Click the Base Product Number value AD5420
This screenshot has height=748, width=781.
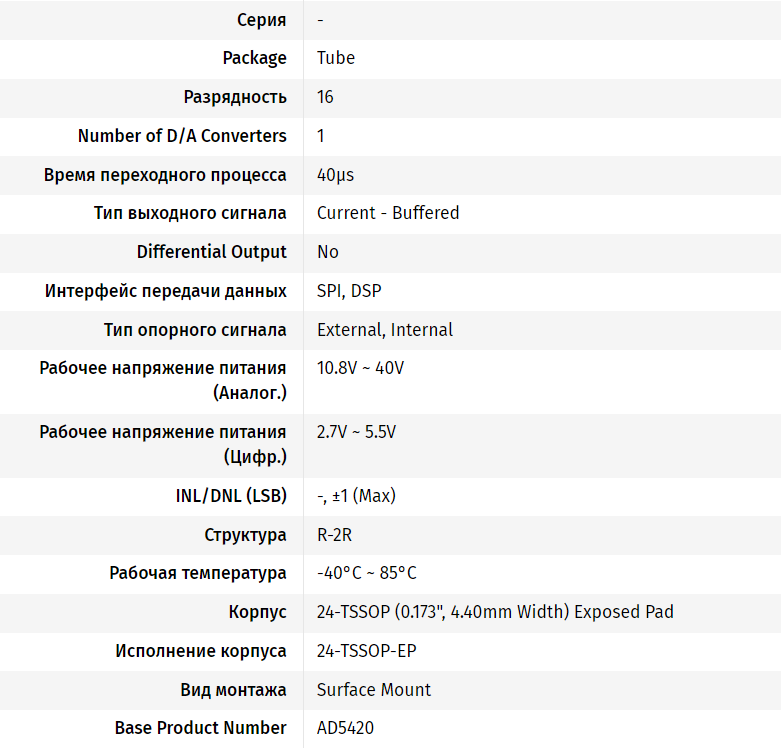(x=345, y=728)
